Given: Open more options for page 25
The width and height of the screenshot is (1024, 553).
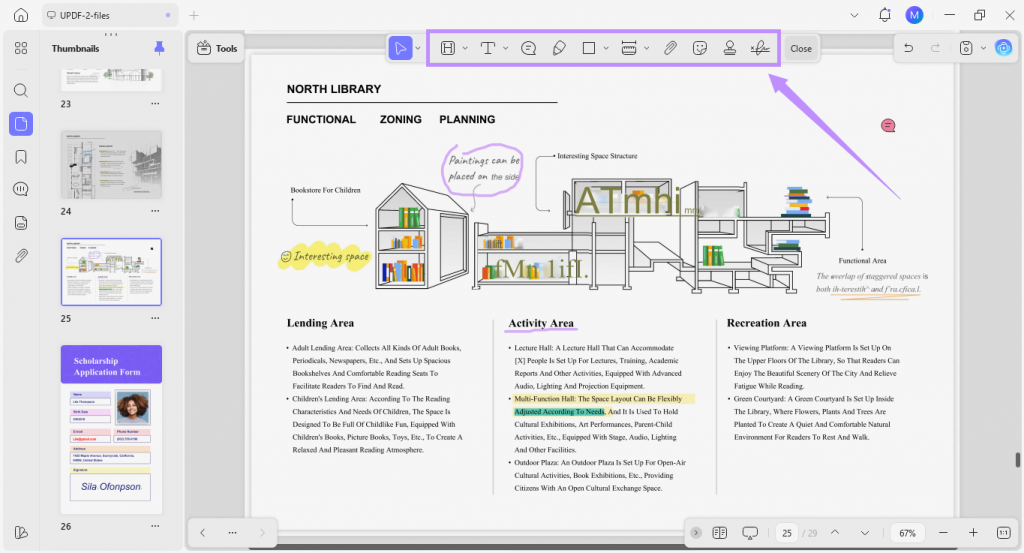Looking at the screenshot, I should point(155,318).
